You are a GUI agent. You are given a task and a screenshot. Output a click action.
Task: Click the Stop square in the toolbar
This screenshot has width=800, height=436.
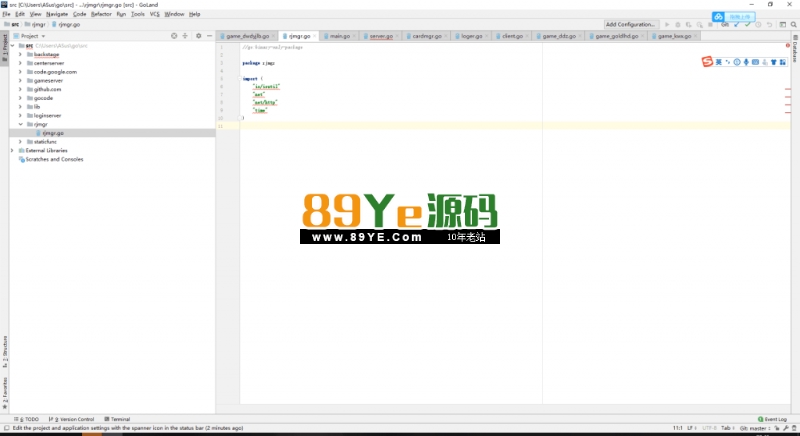[x=710, y=24]
